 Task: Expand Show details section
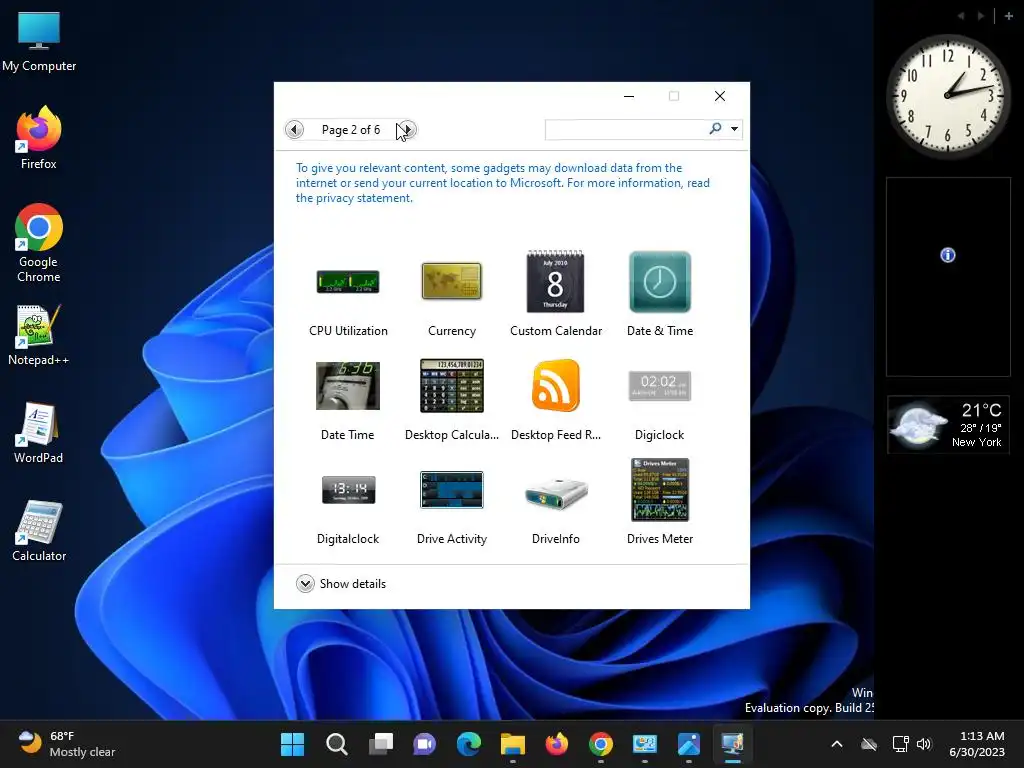click(341, 584)
